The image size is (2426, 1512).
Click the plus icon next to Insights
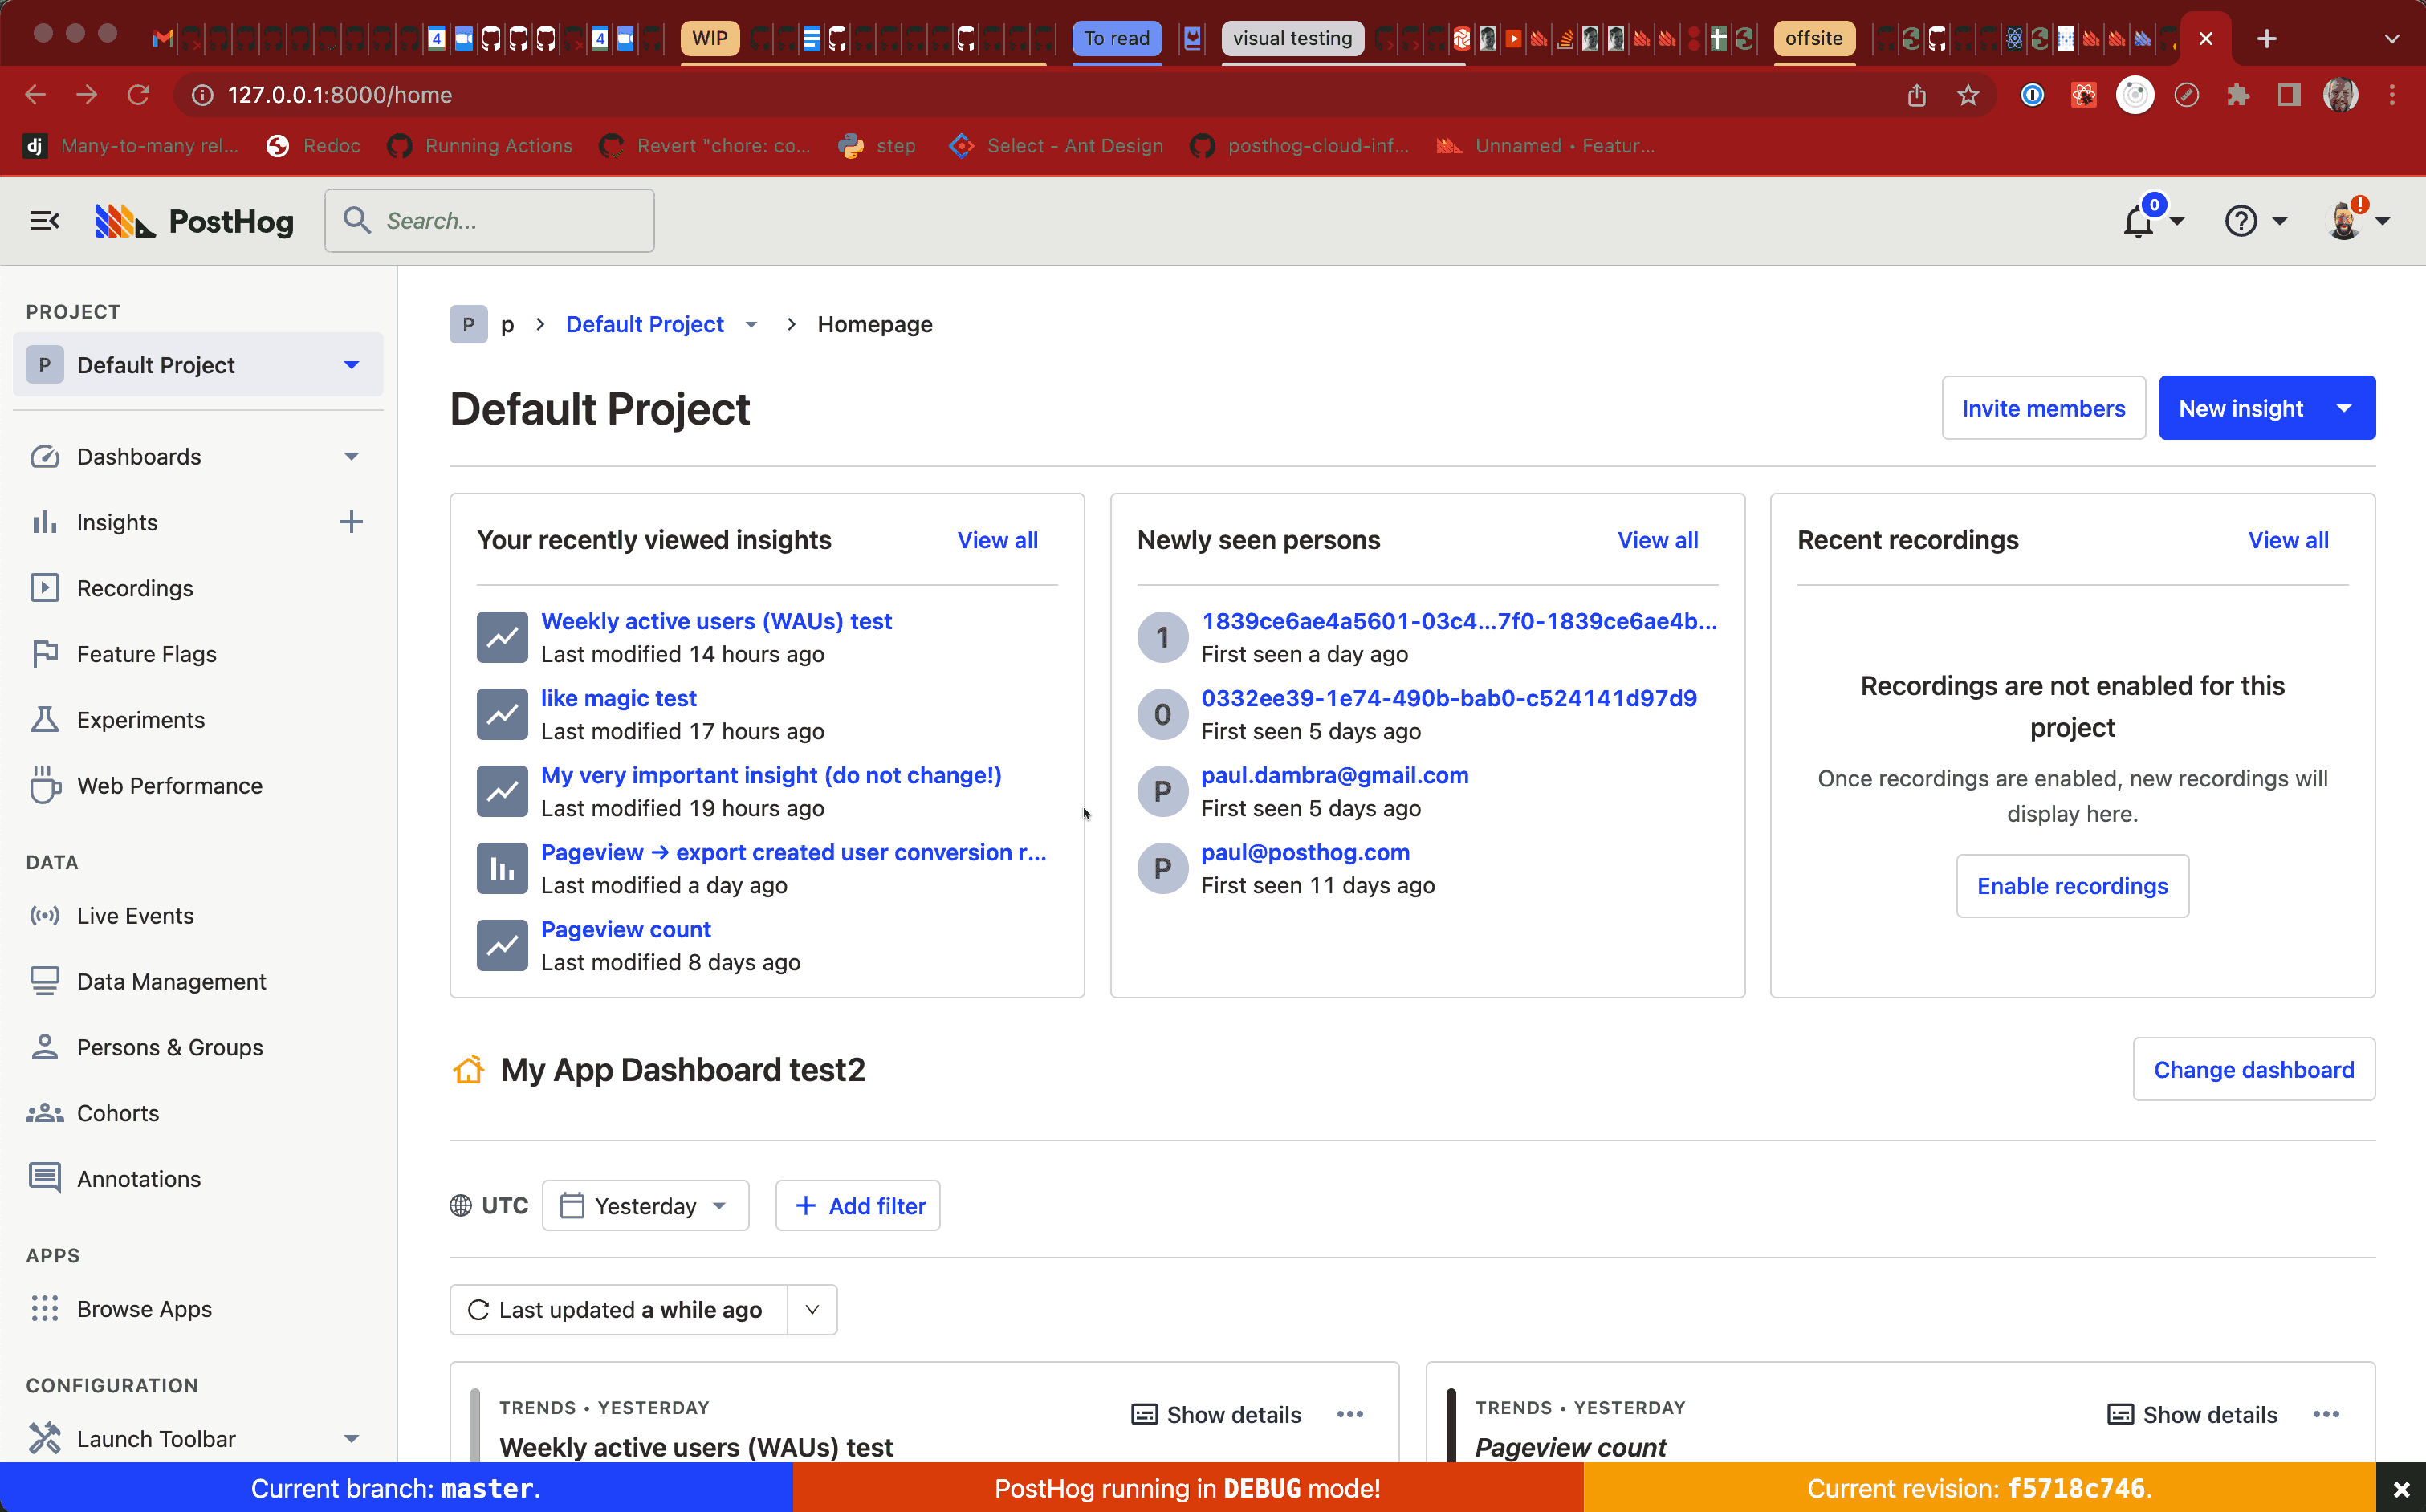click(351, 522)
